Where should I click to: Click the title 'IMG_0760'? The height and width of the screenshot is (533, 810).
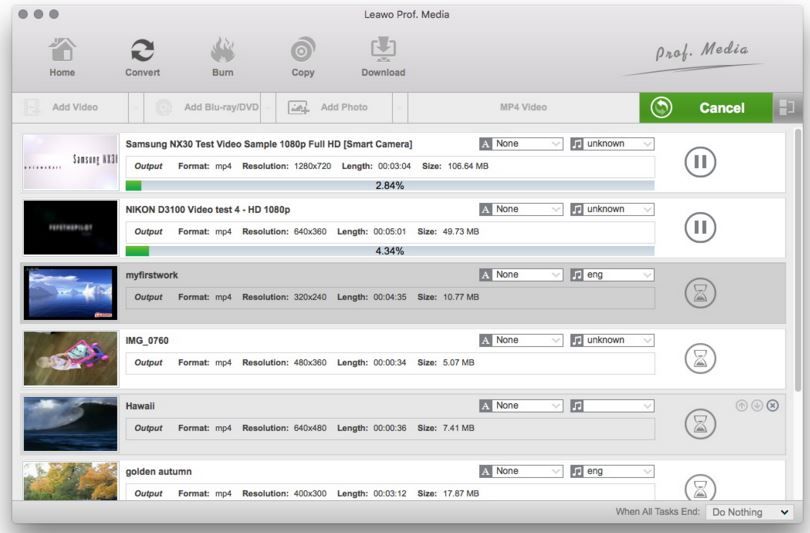coord(147,340)
